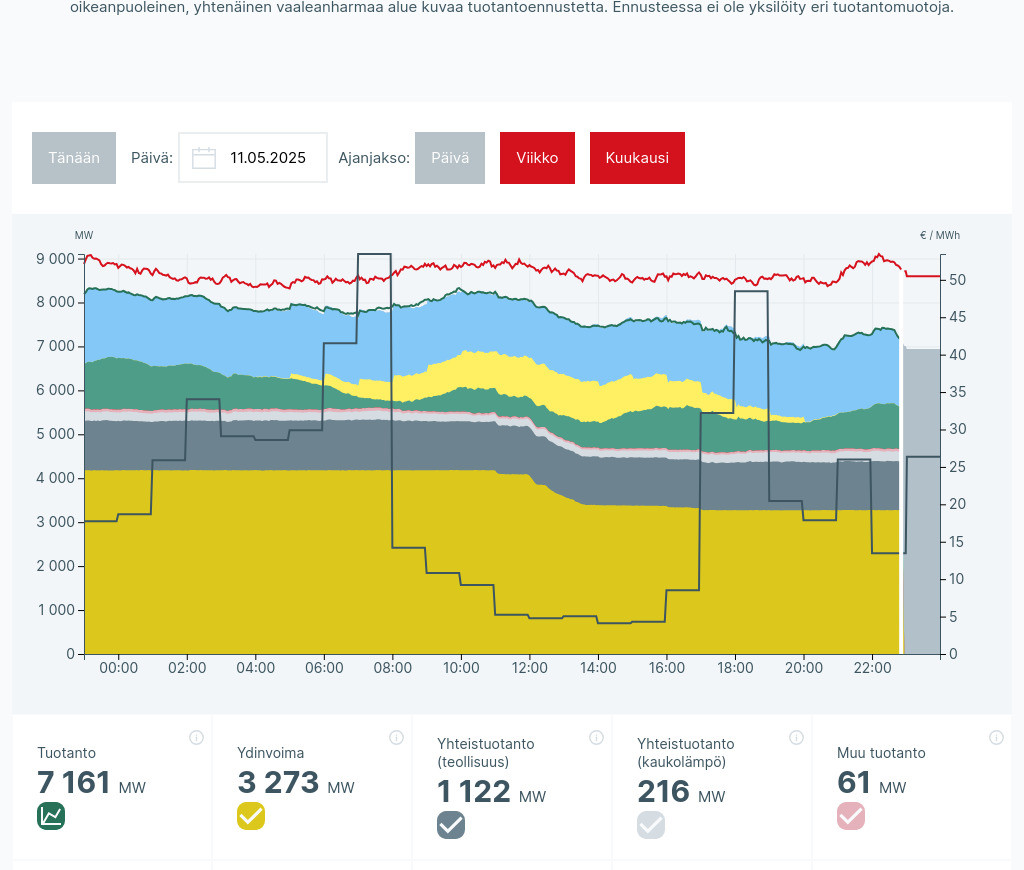Open the date picker showing 11.05.2025
The height and width of the screenshot is (870, 1024).
[267, 158]
